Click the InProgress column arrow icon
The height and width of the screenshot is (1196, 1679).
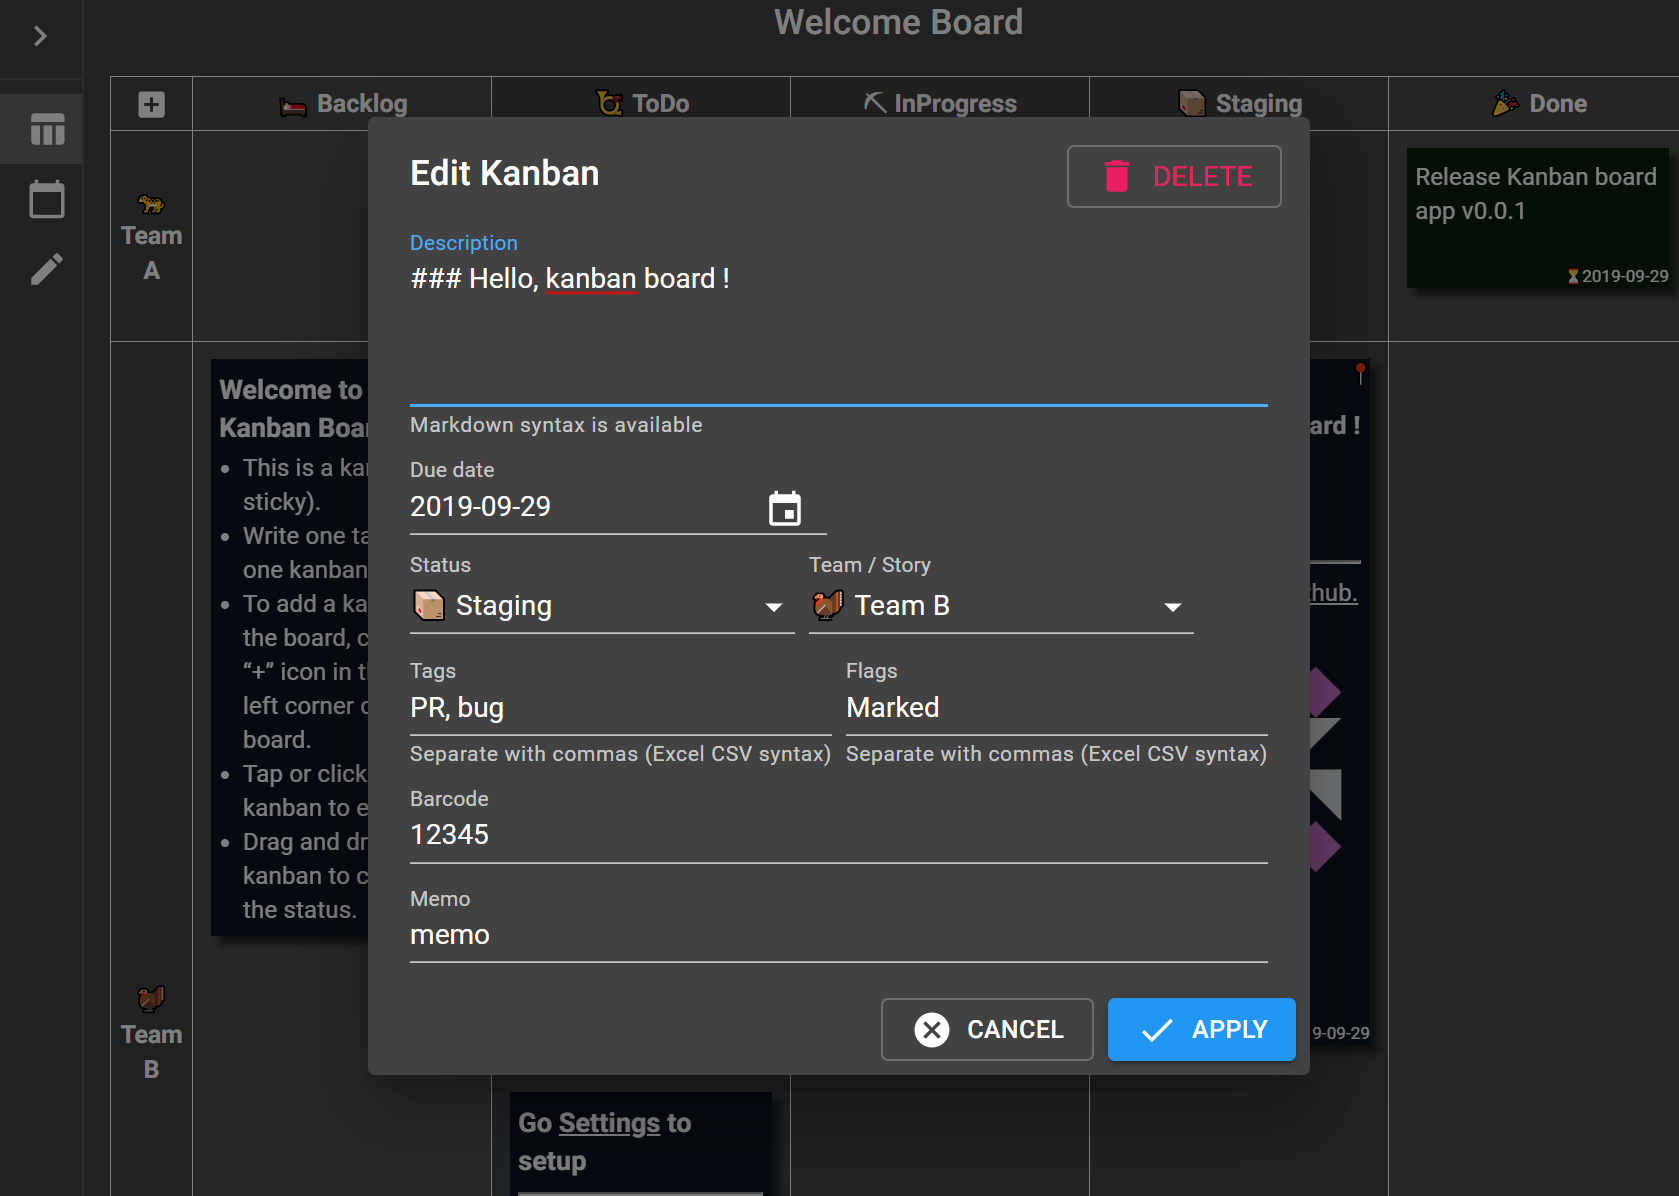pos(872,101)
